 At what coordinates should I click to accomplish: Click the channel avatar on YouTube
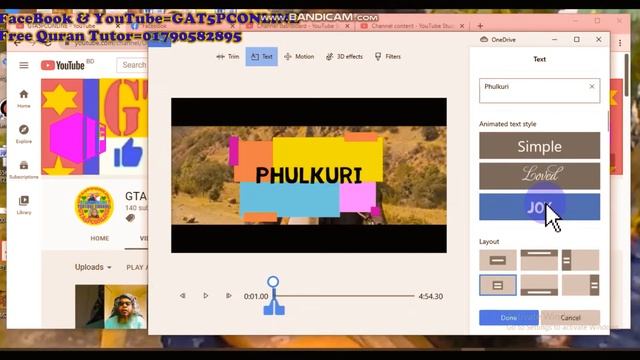pyautogui.click(x=94, y=206)
